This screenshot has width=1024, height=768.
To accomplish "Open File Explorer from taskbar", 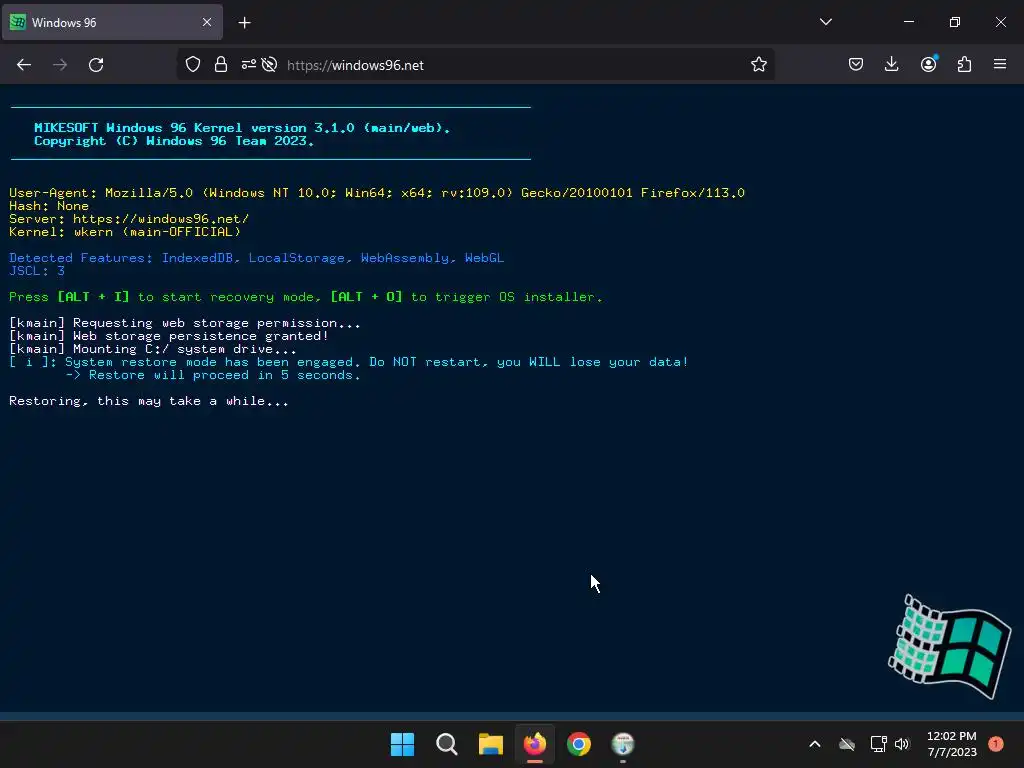I will [490, 744].
